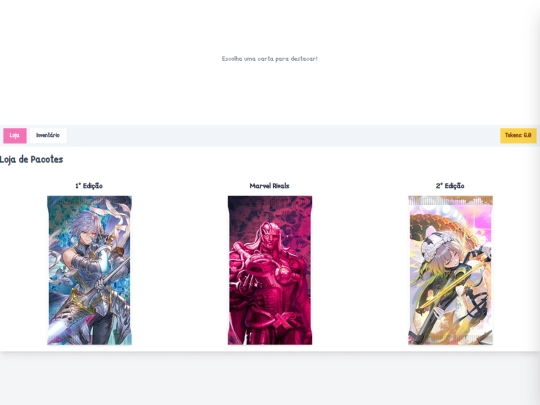Open the Marvel Rivals card pack

270,270
